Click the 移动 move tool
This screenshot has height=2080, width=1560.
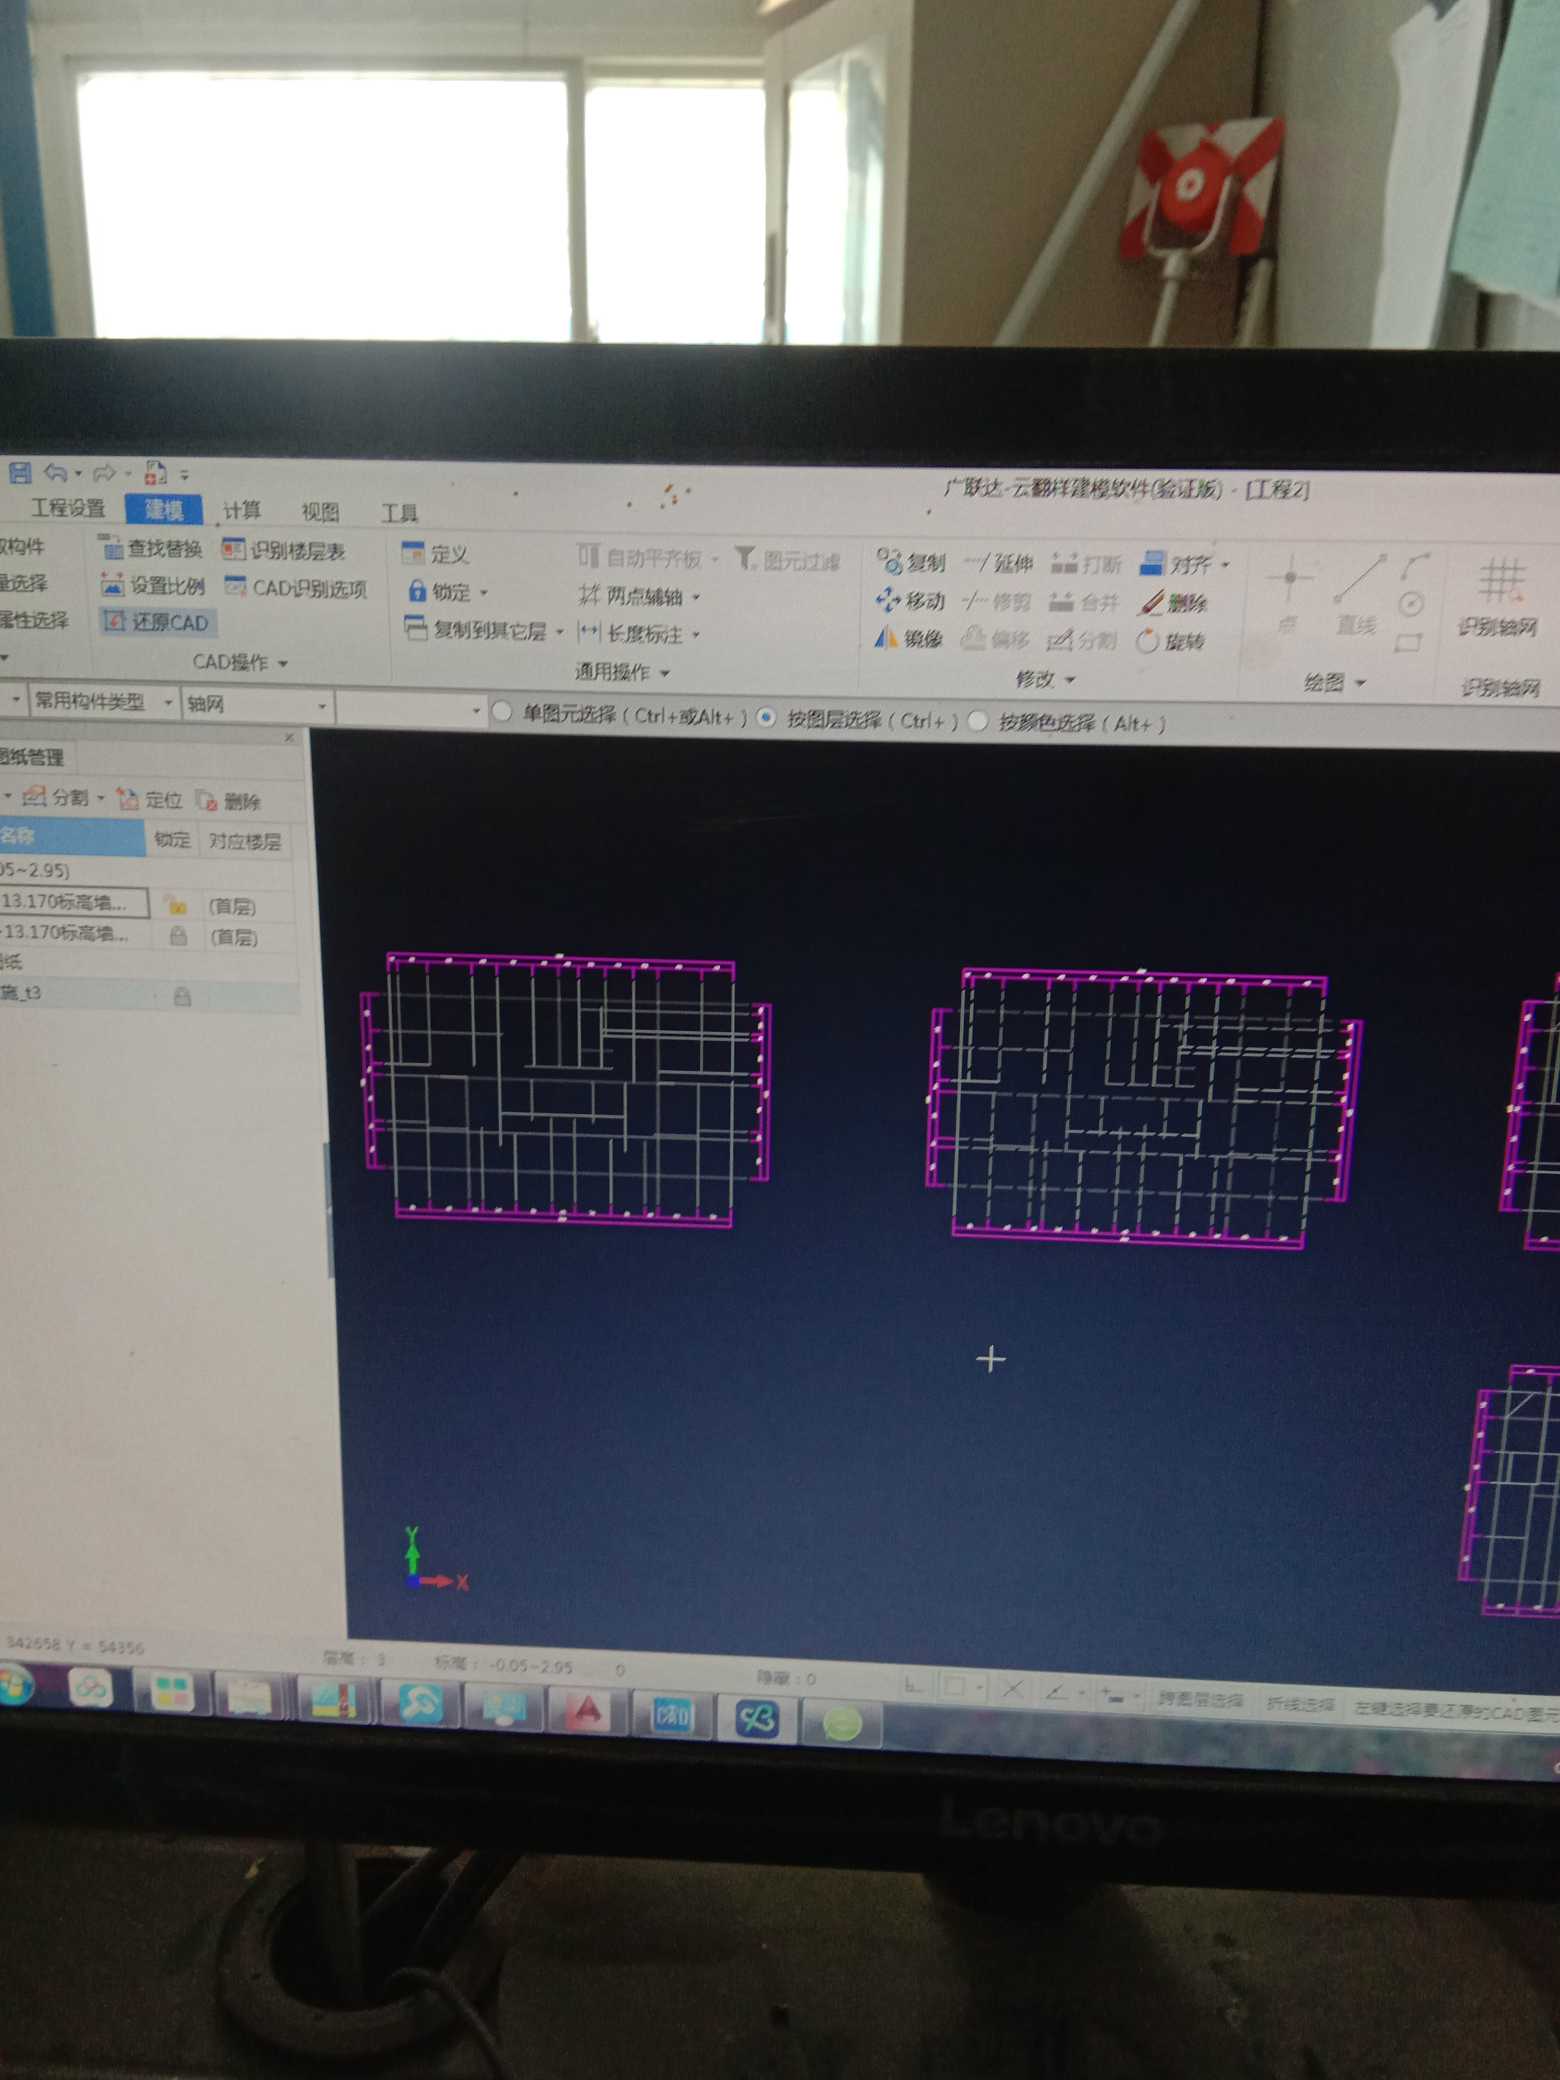pyautogui.click(x=910, y=600)
